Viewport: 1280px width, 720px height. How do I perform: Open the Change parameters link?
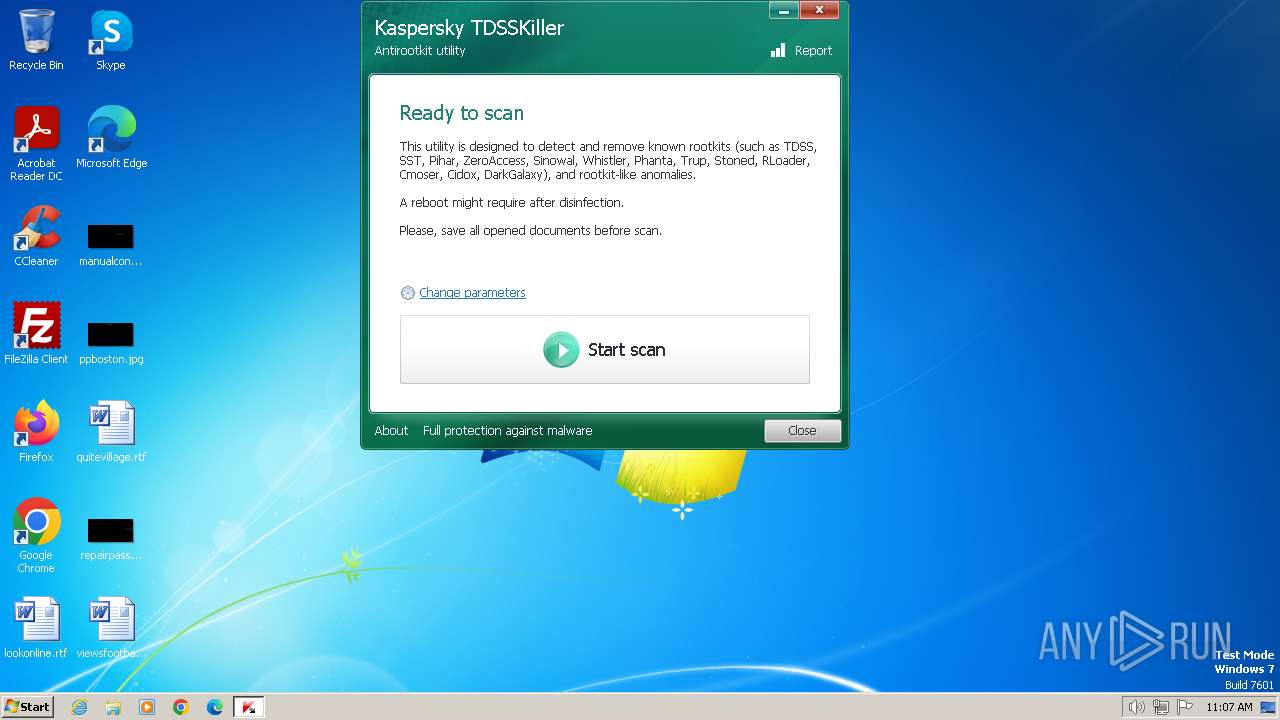click(472, 293)
